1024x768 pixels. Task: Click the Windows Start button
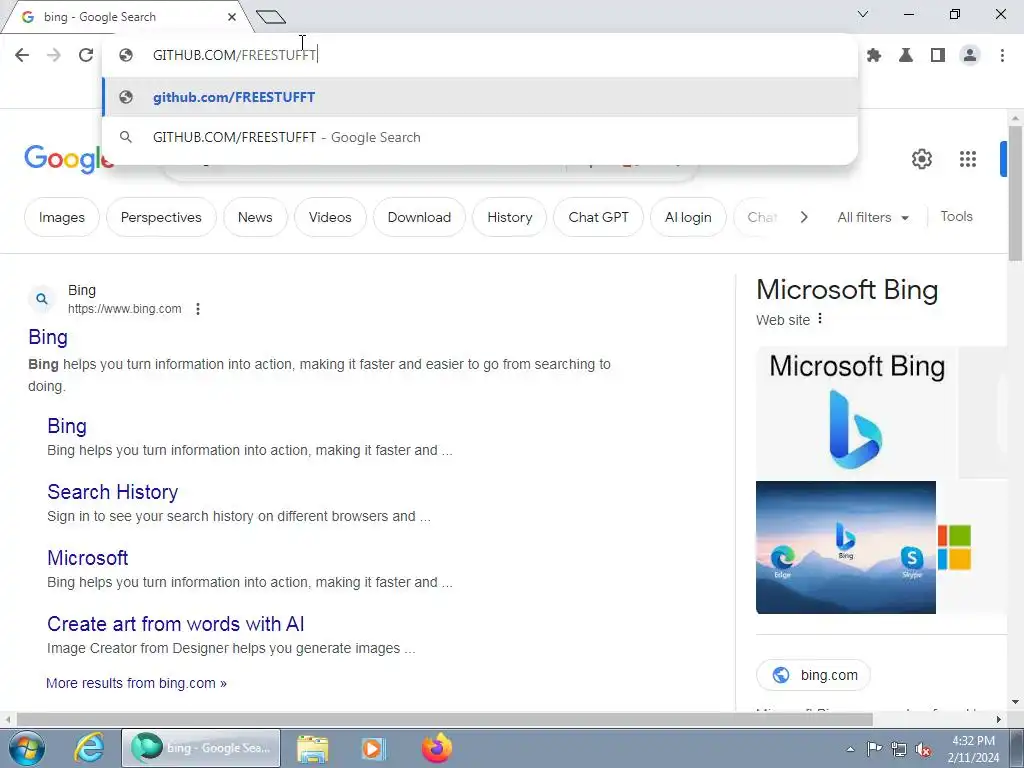point(27,748)
